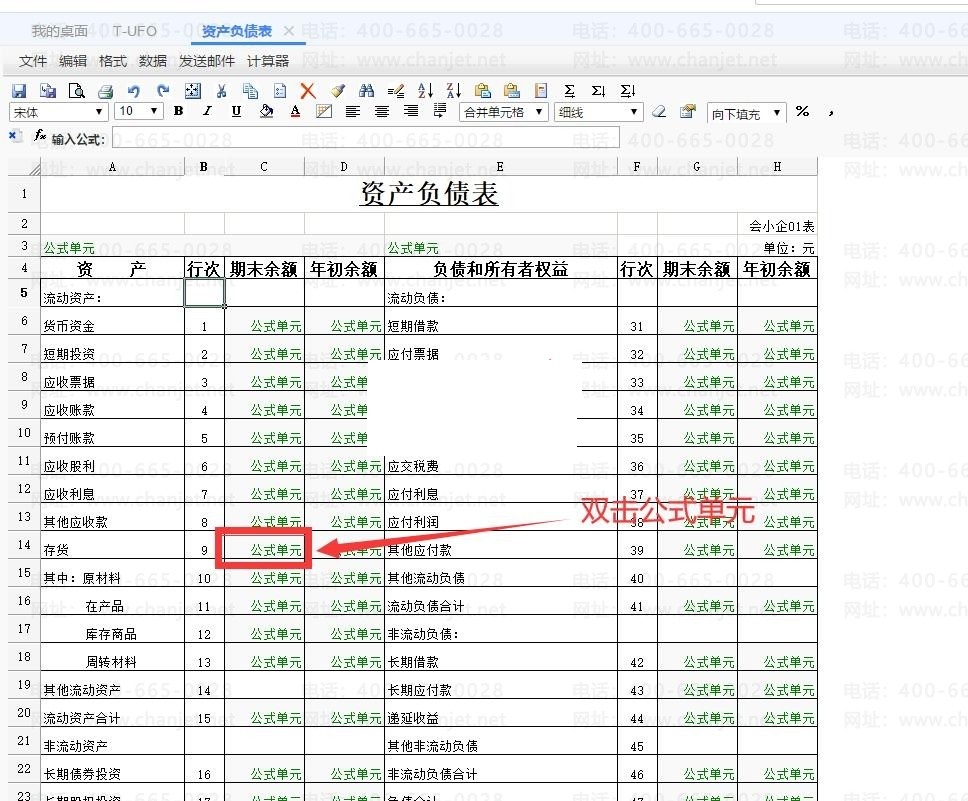
Task: Open the cell border style icon
Action: pyautogui.click(x=323, y=111)
